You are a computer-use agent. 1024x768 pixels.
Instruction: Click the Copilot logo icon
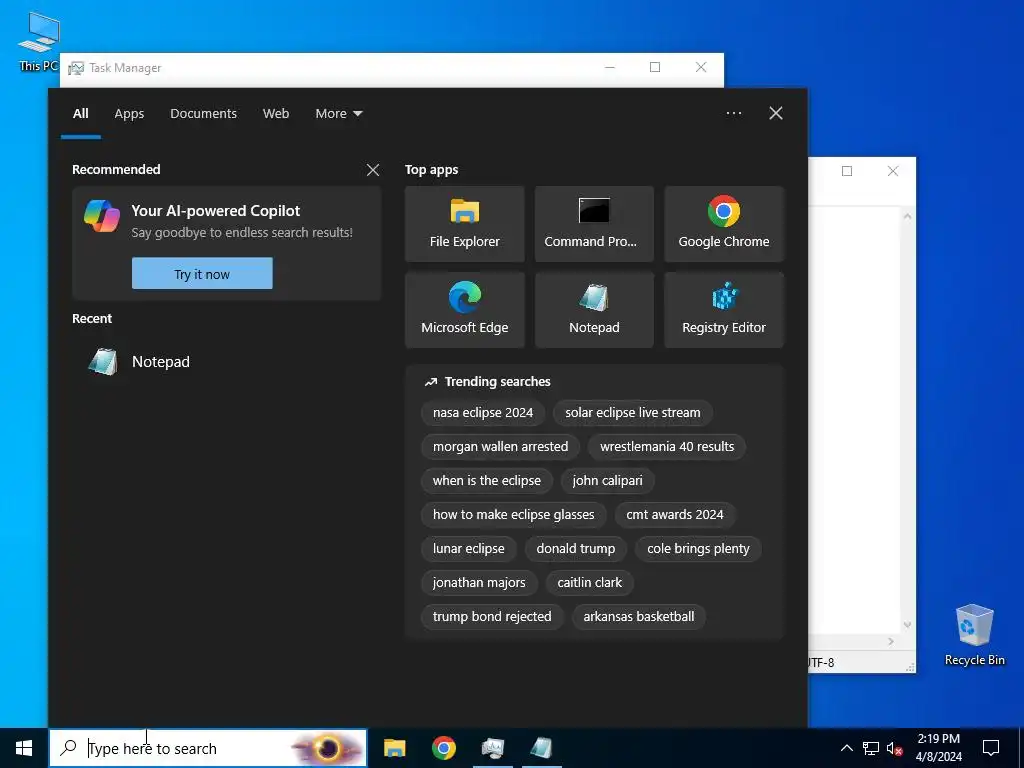pyautogui.click(x=102, y=216)
